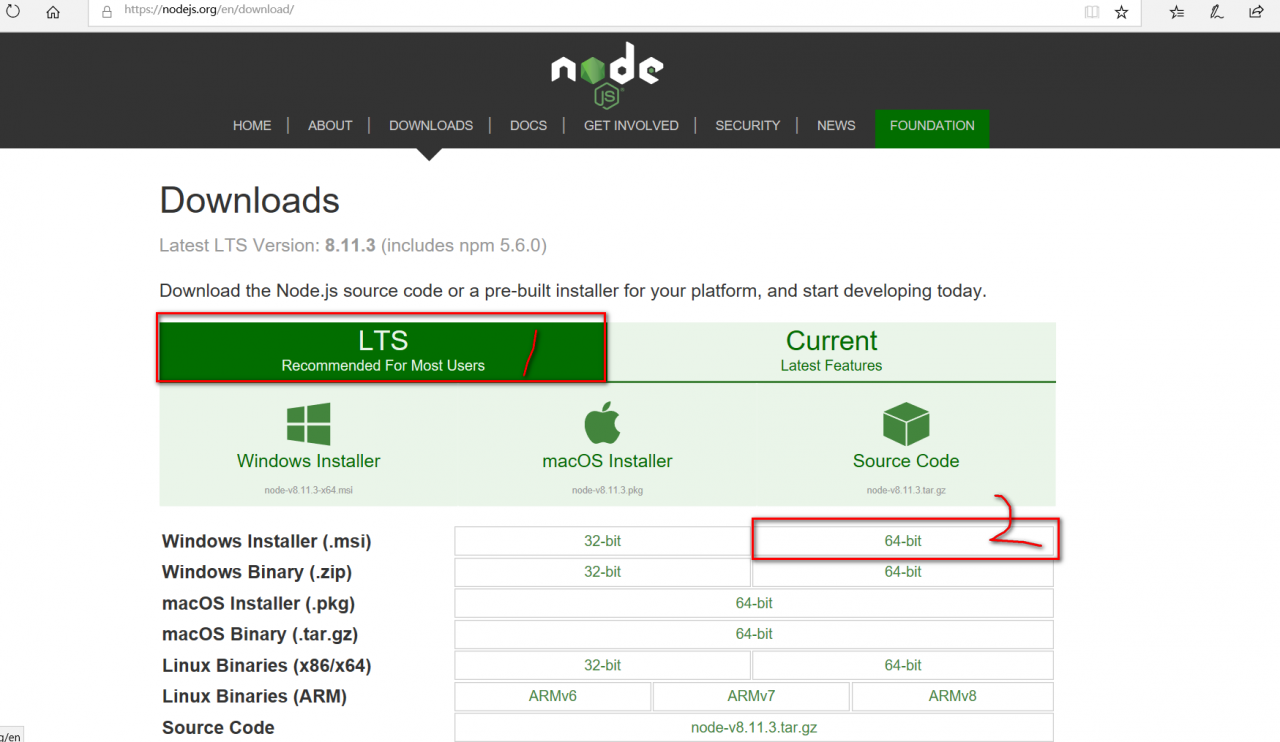Download Windows Installer (.msi) 32-bit

[x=602, y=541]
